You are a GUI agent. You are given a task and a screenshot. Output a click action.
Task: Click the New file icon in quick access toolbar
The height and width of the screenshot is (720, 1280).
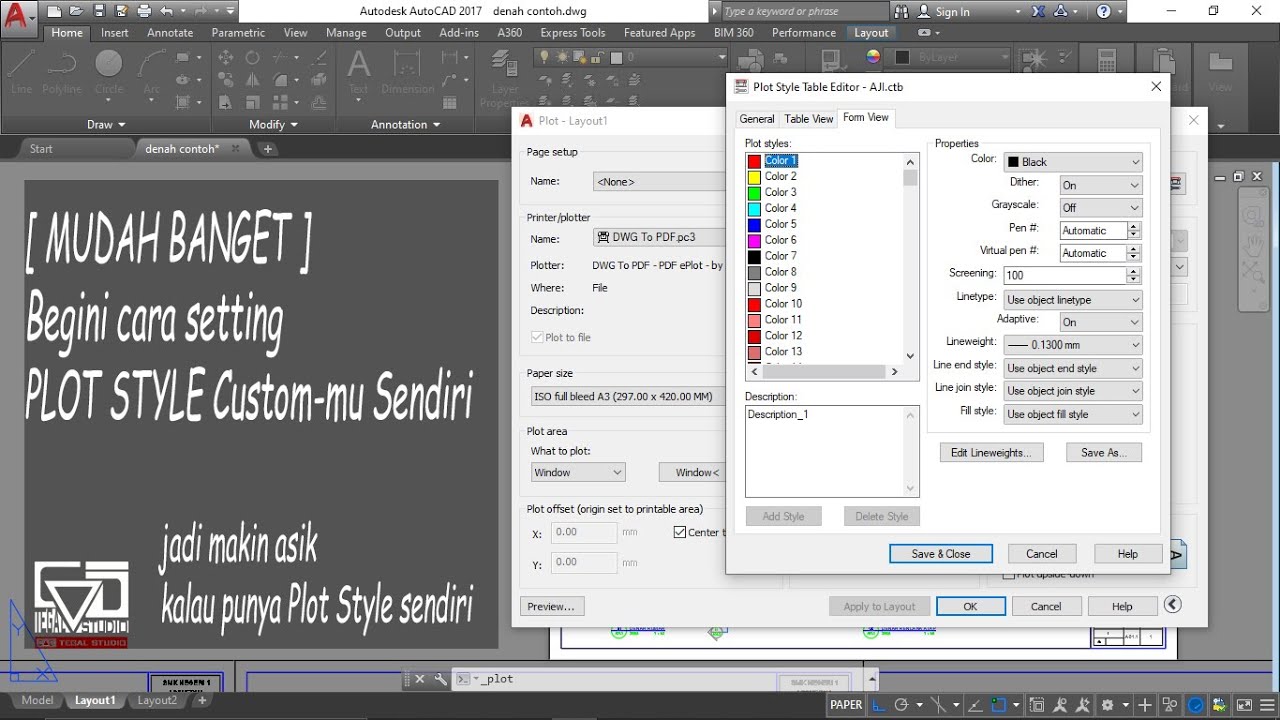54,12
